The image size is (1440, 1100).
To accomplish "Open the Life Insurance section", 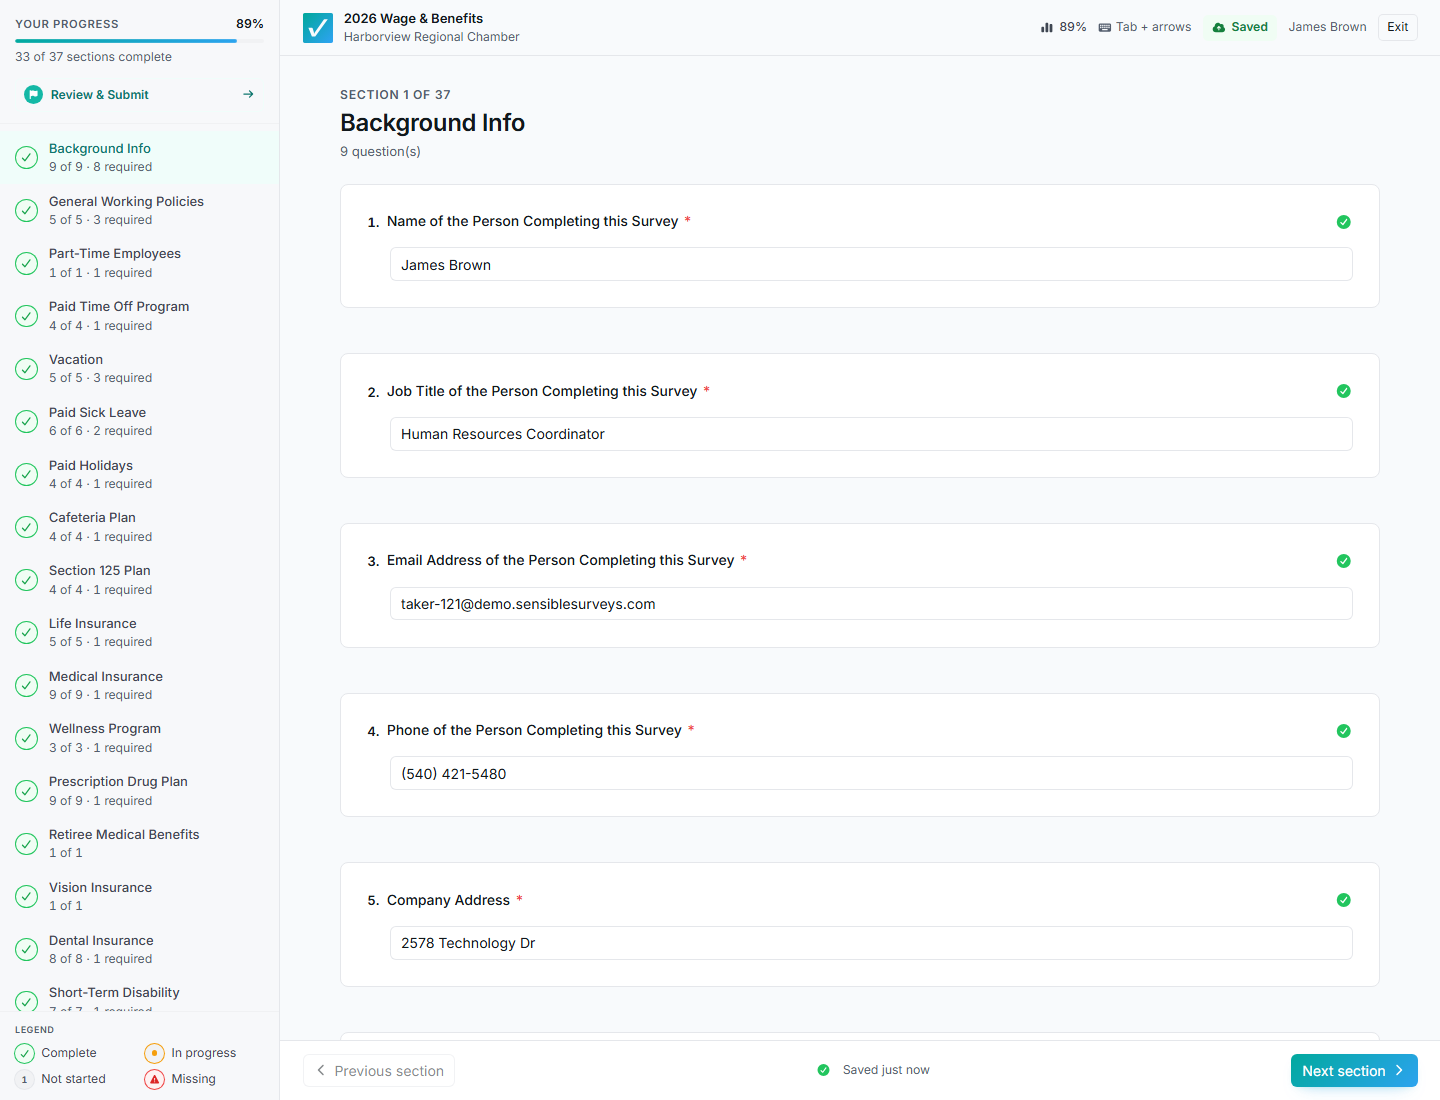I will pyautogui.click(x=139, y=632).
